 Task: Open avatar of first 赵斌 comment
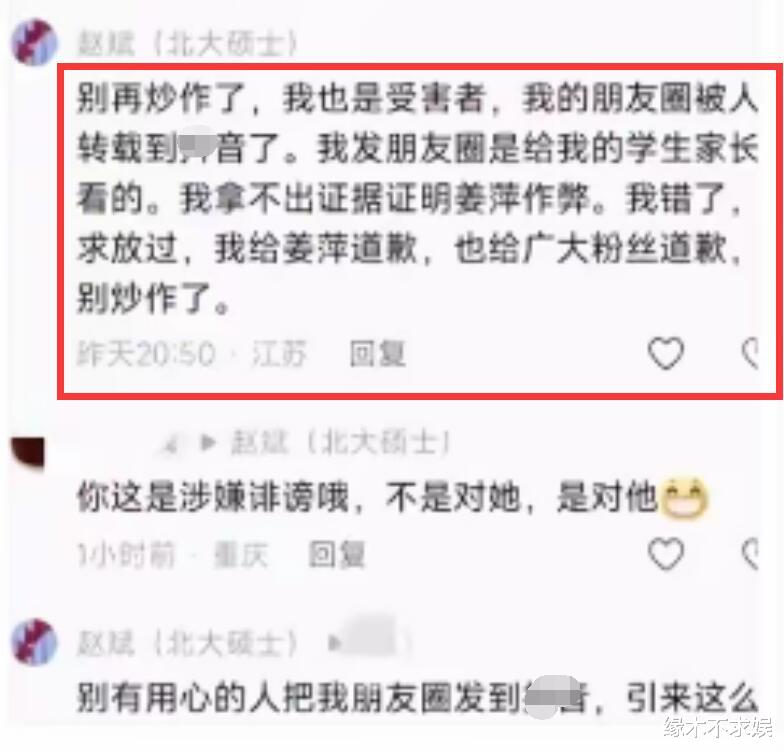click(34, 42)
